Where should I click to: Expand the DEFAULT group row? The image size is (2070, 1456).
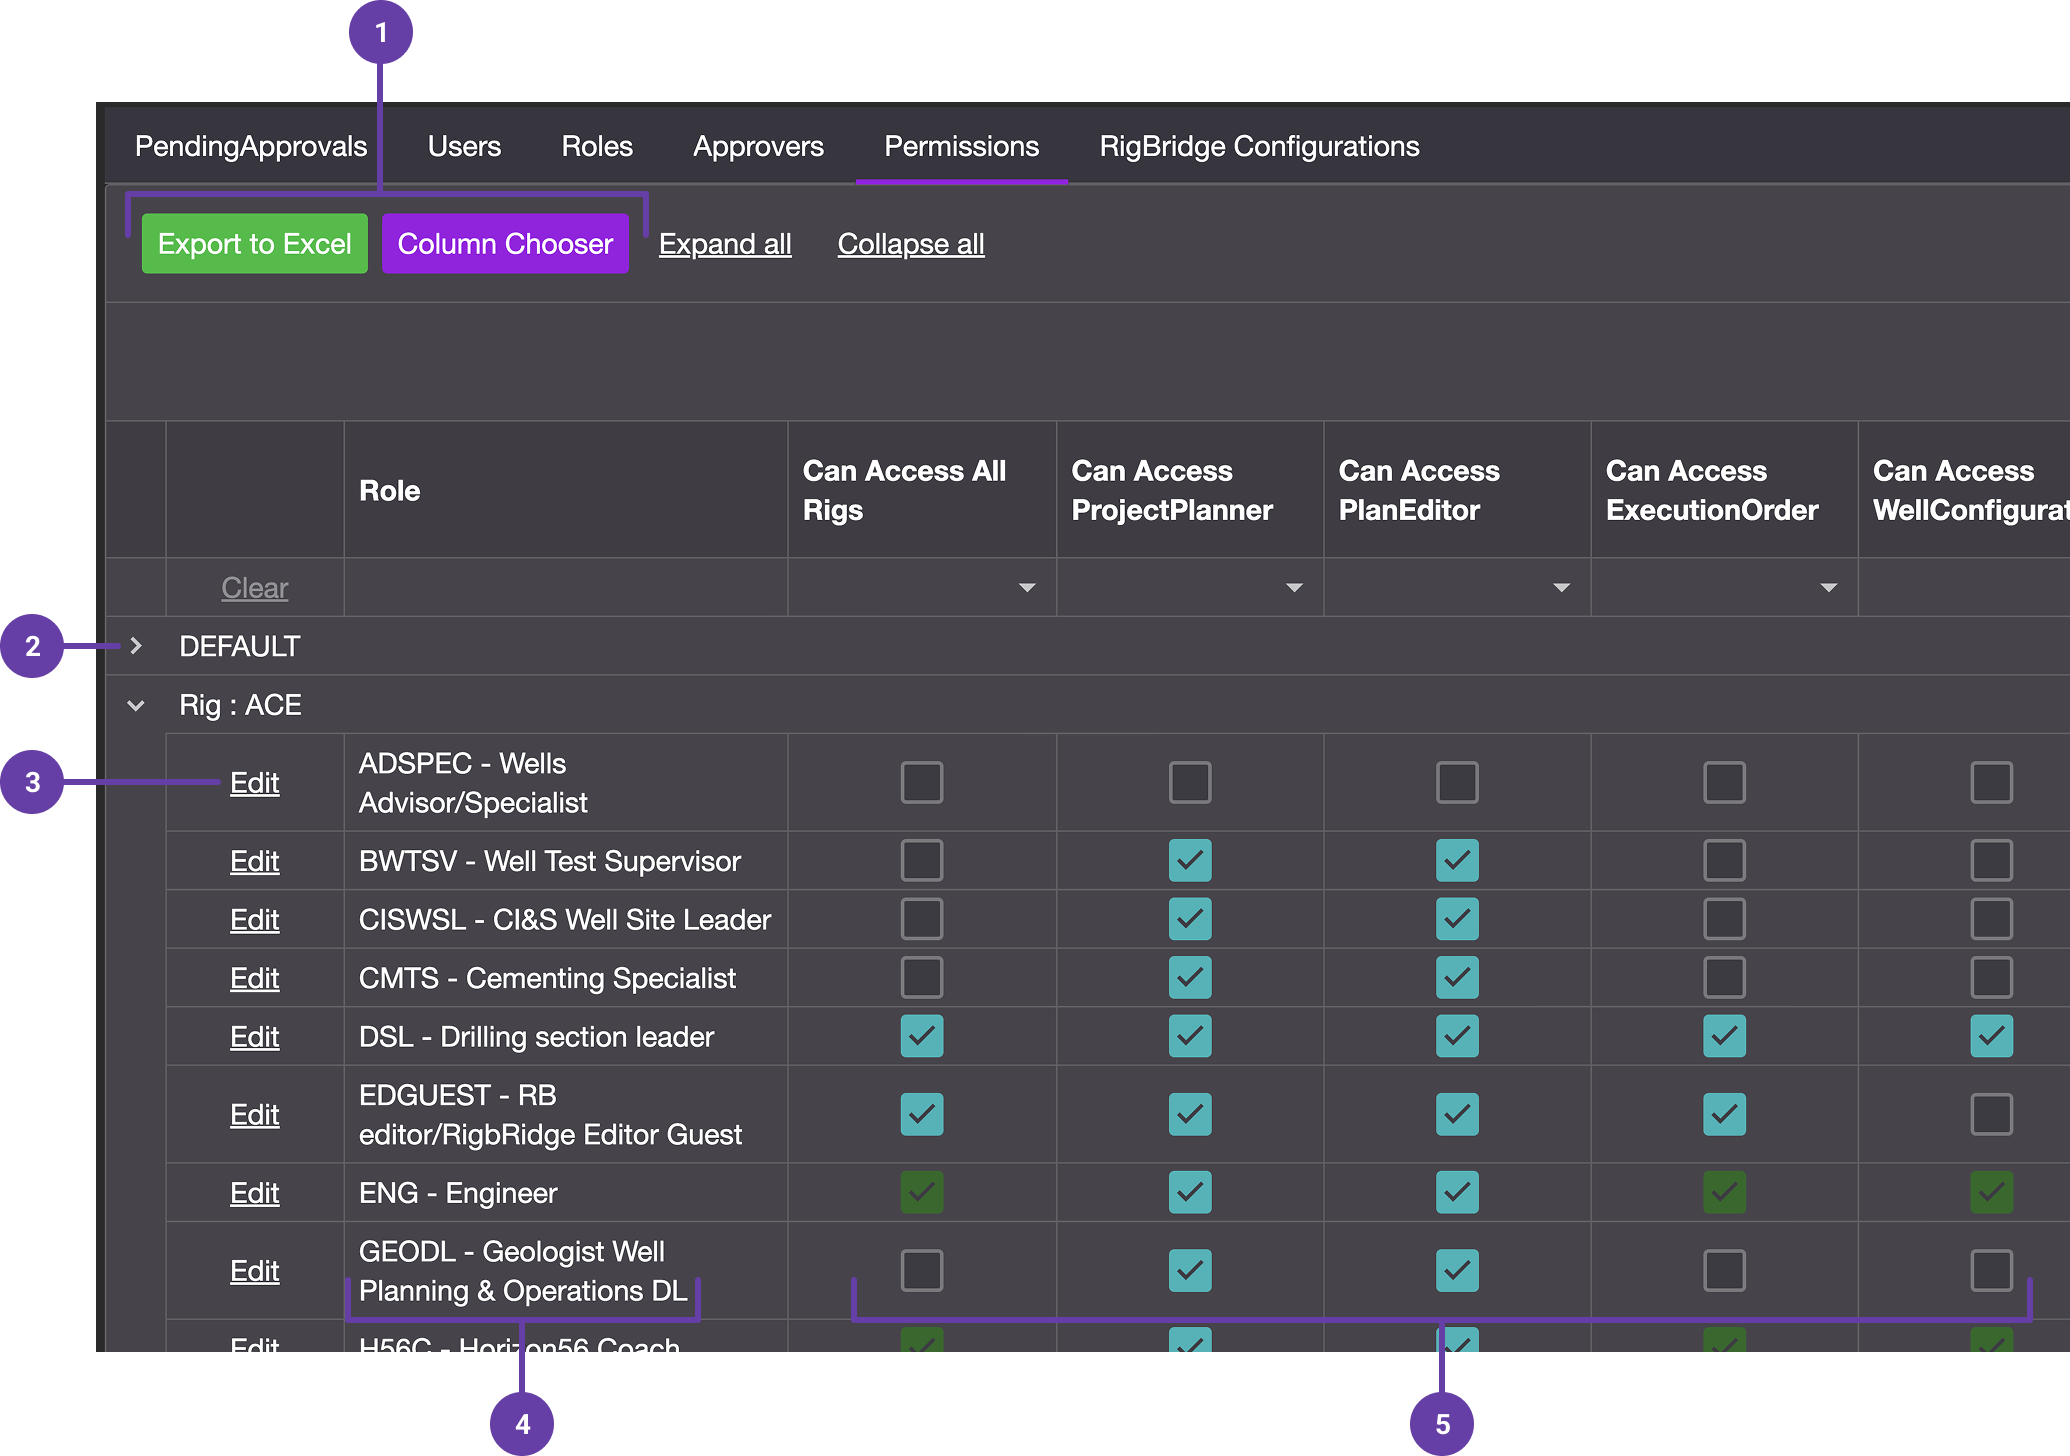coord(136,646)
